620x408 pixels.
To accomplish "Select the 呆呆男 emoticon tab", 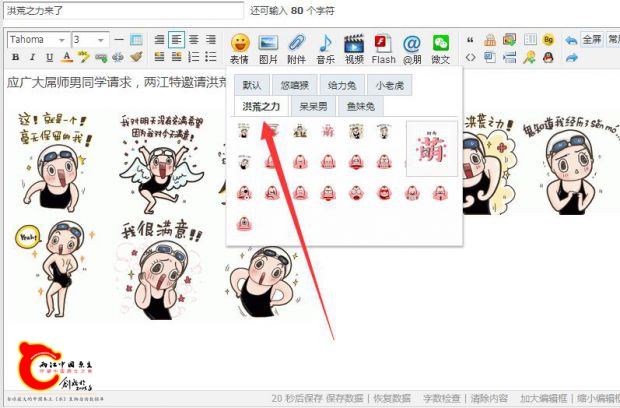I will [313, 106].
